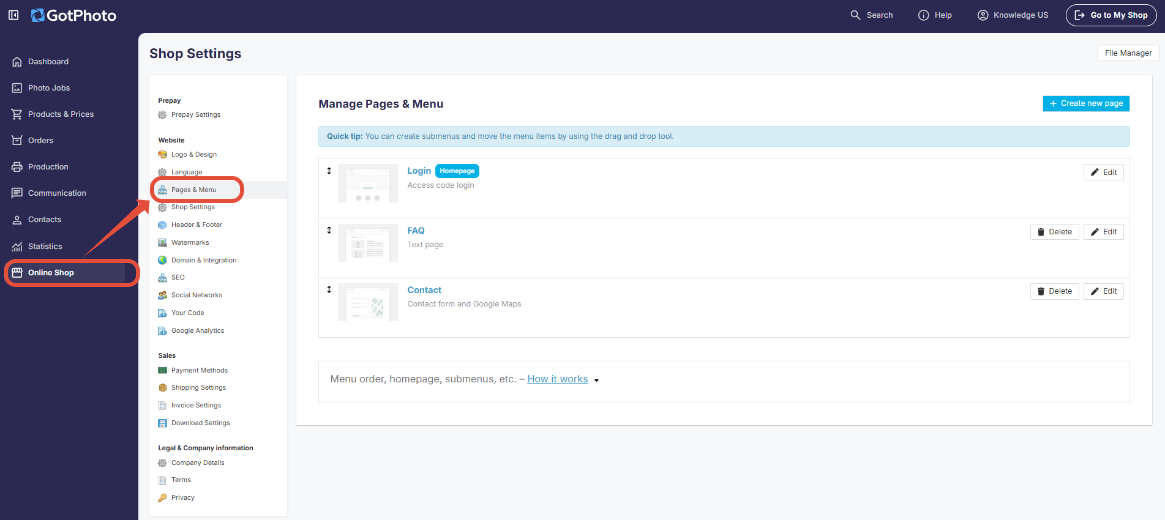Click the GotPhoto logo
The image size is (1165, 520).
coord(74,15)
